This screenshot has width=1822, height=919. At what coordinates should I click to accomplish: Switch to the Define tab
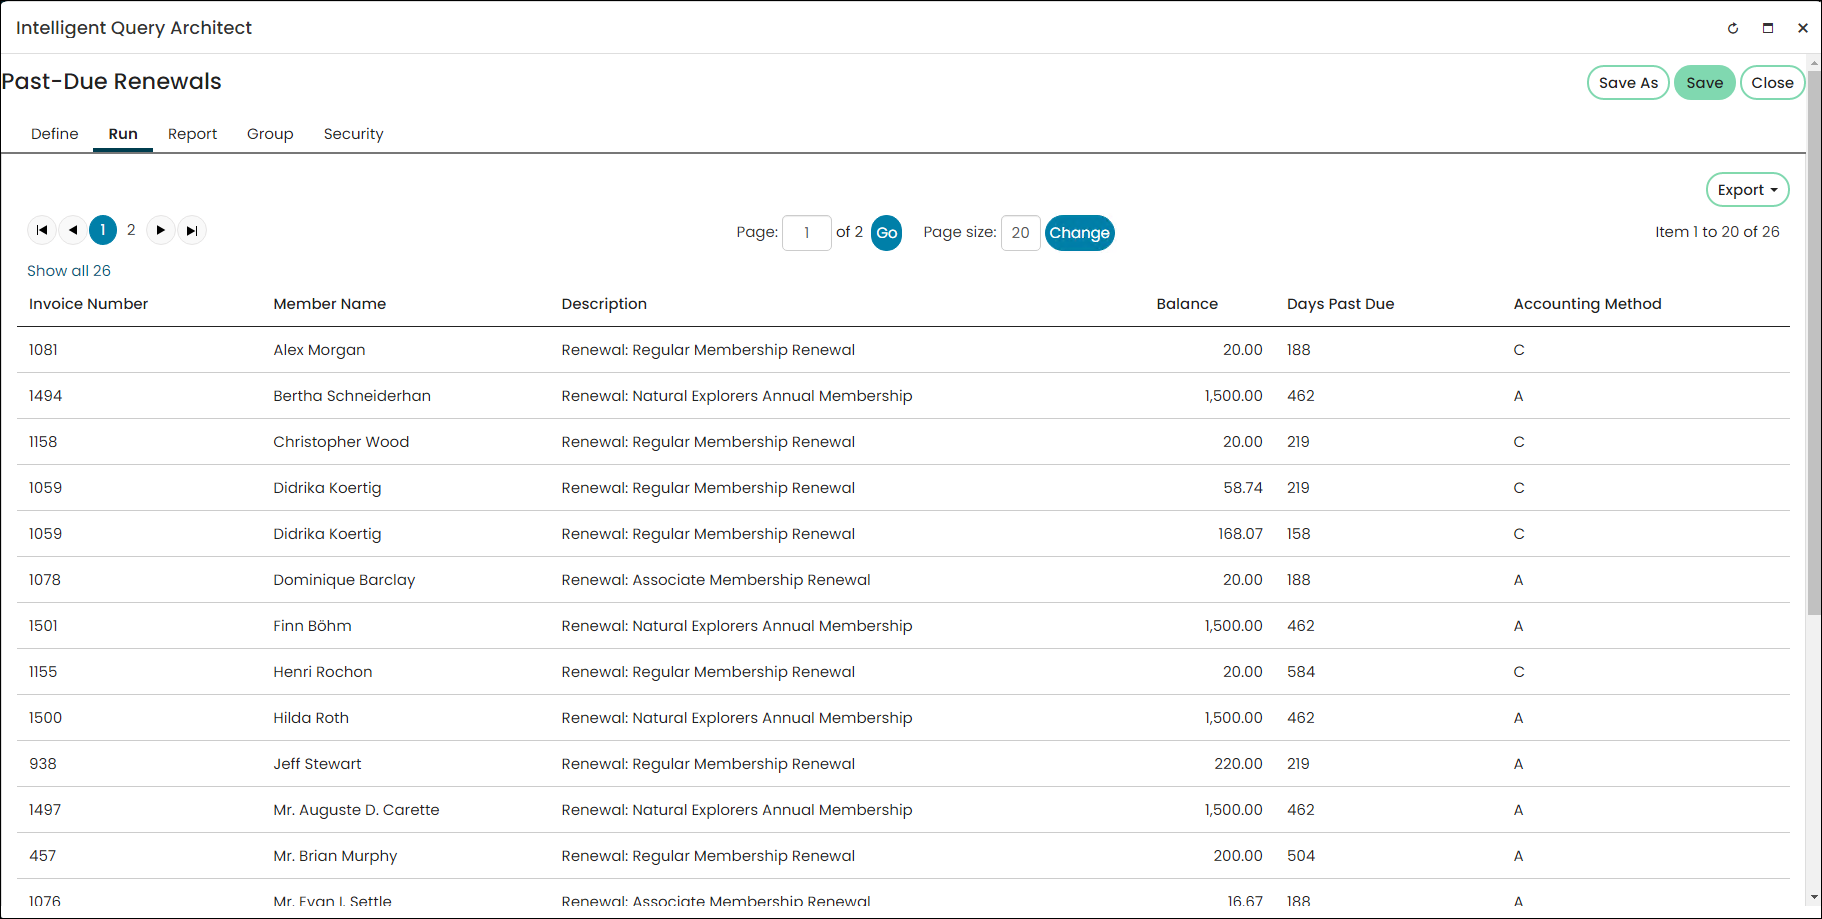click(x=55, y=134)
